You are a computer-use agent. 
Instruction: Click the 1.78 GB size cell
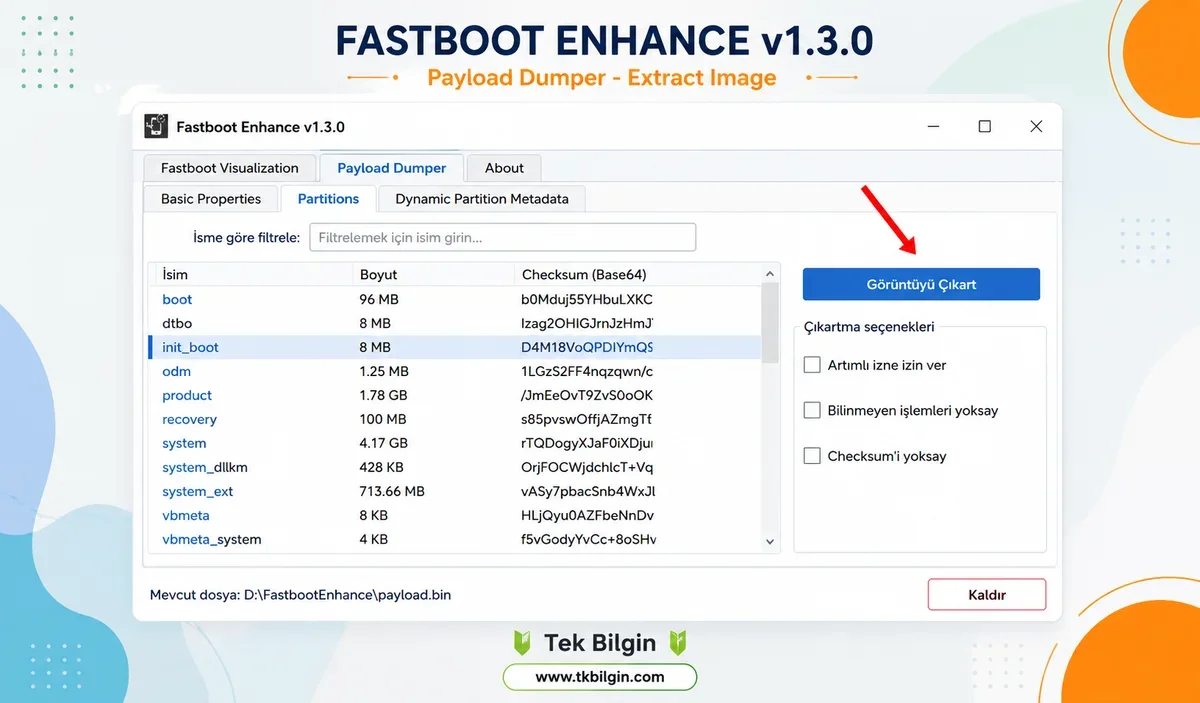(383, 395)
